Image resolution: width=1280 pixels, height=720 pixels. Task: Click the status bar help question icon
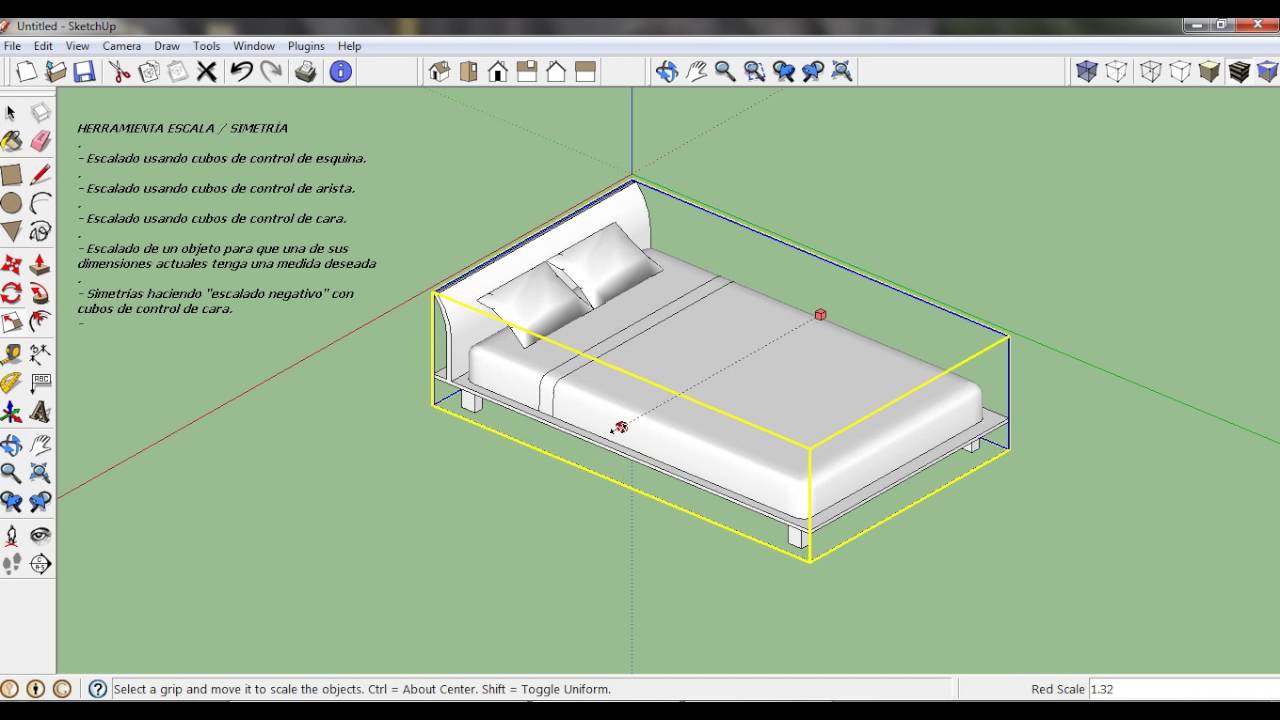97,689
